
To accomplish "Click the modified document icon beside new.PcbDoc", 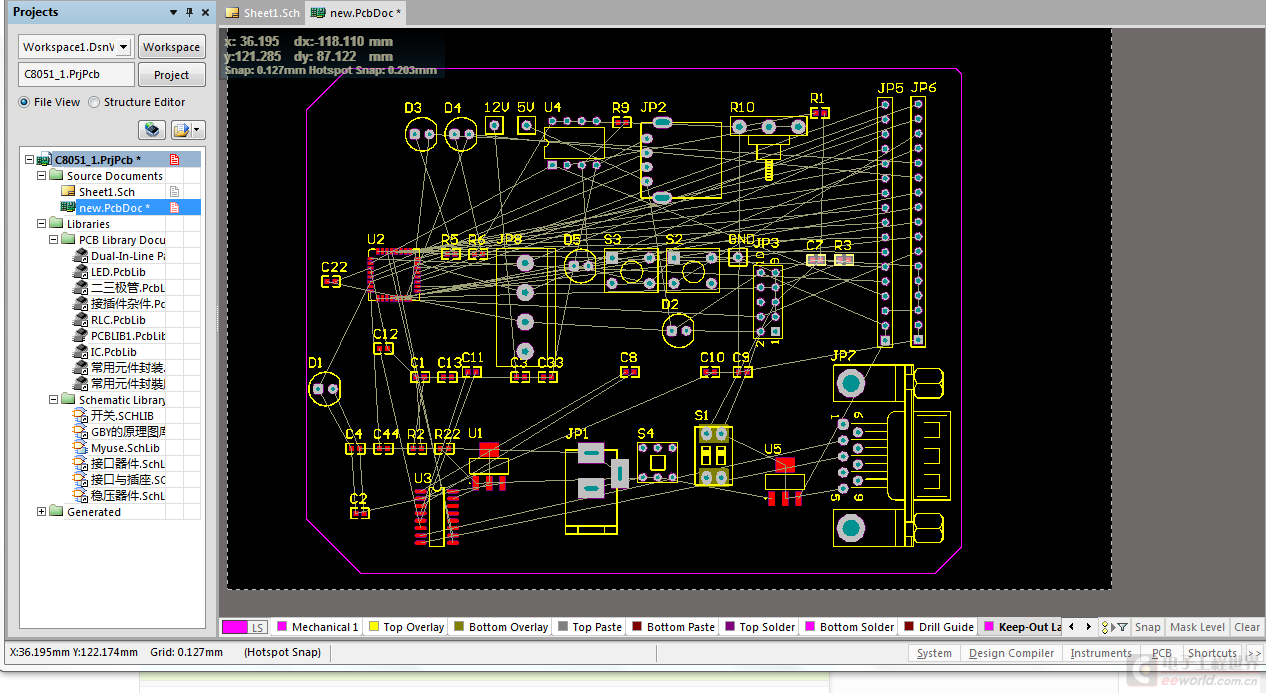I will [174, 208].
